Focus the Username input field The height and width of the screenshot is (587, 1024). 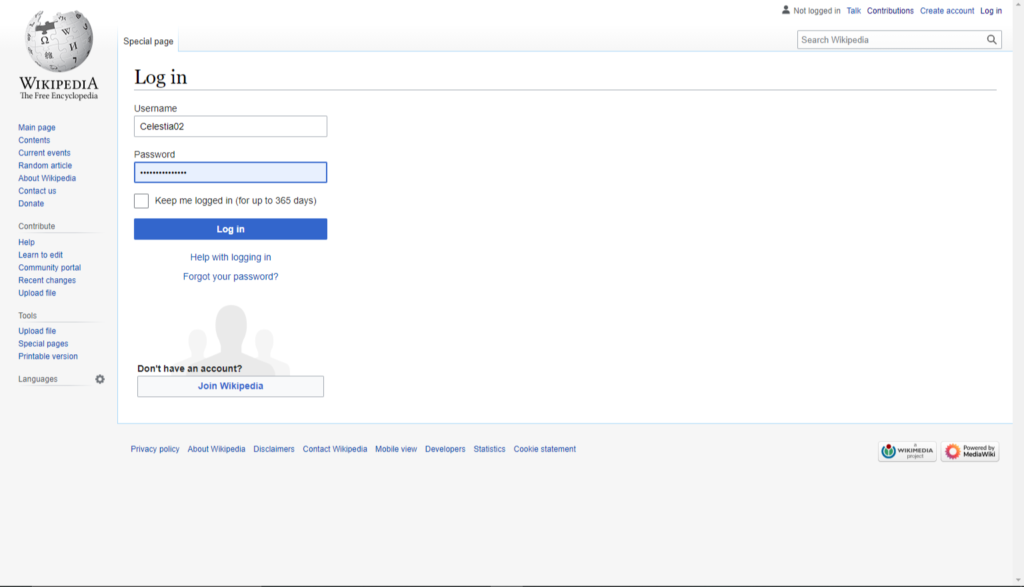[231, 127]
